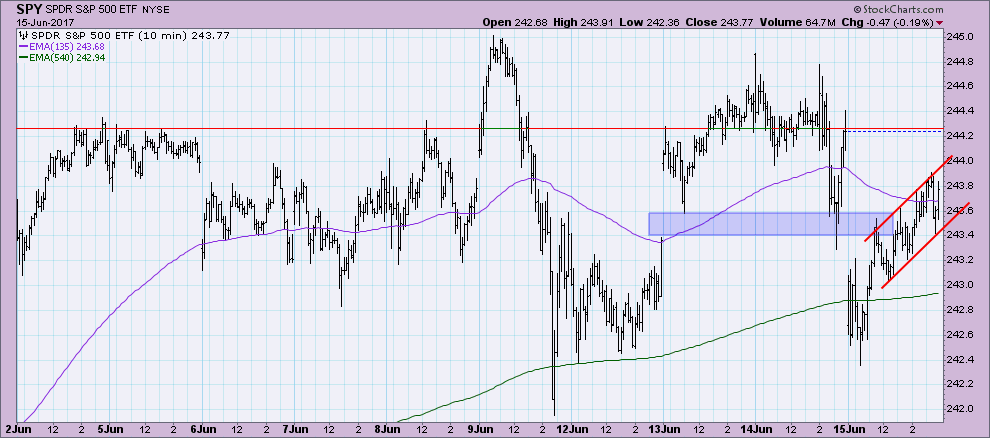The height and width of the screenshot is (438, 990).
Task: Click the 245.0 price axis label
Action: click(958, 37)
